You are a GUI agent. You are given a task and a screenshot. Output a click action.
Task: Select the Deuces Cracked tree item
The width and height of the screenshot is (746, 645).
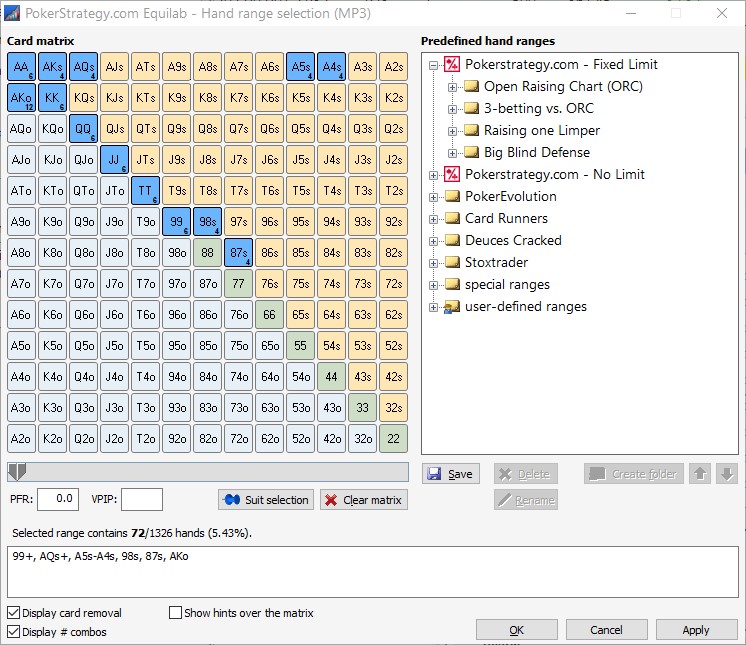pyautogui.click(x=513, y=240)
